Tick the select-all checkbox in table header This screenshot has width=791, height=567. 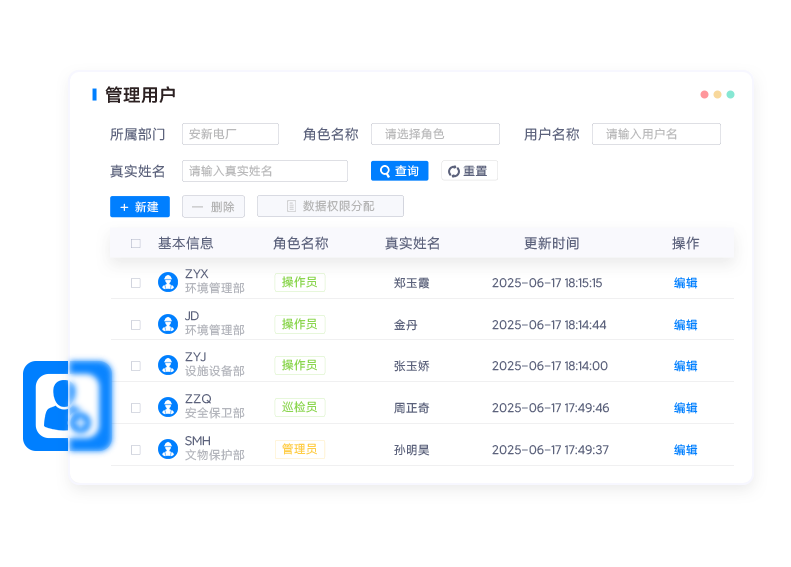136,243
